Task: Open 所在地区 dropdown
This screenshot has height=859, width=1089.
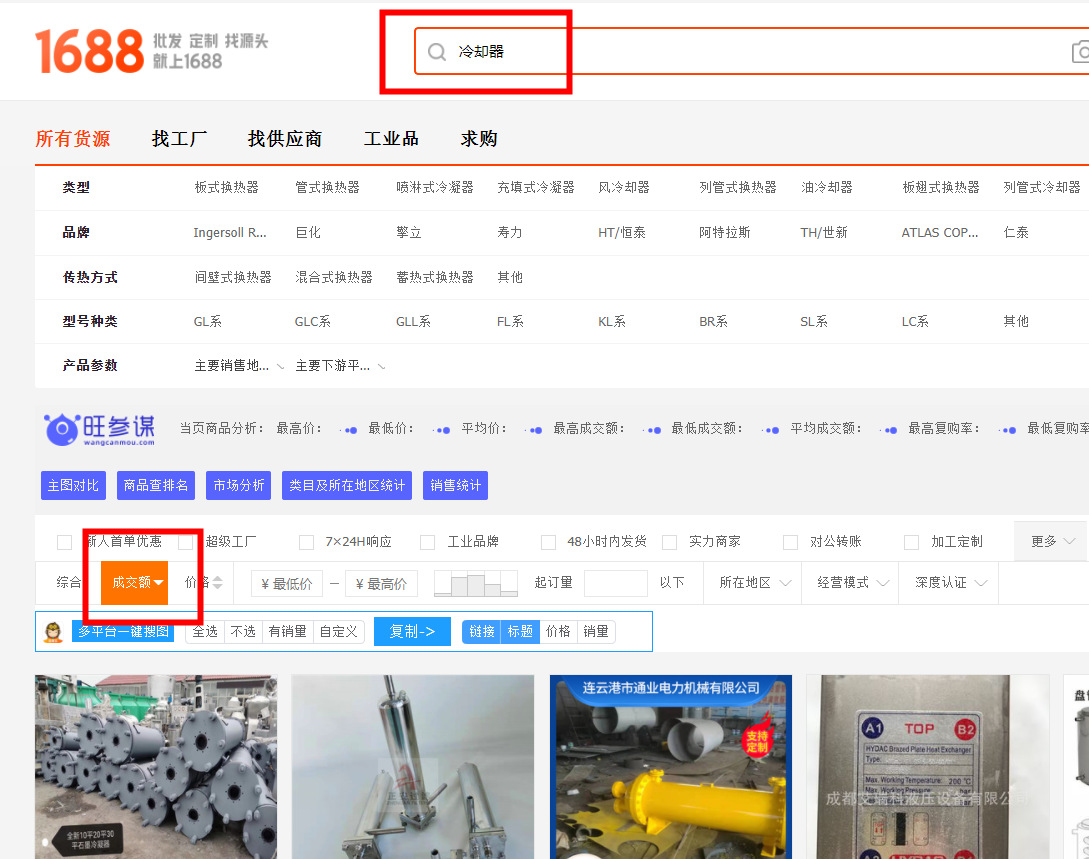Action: pos(754,583)
